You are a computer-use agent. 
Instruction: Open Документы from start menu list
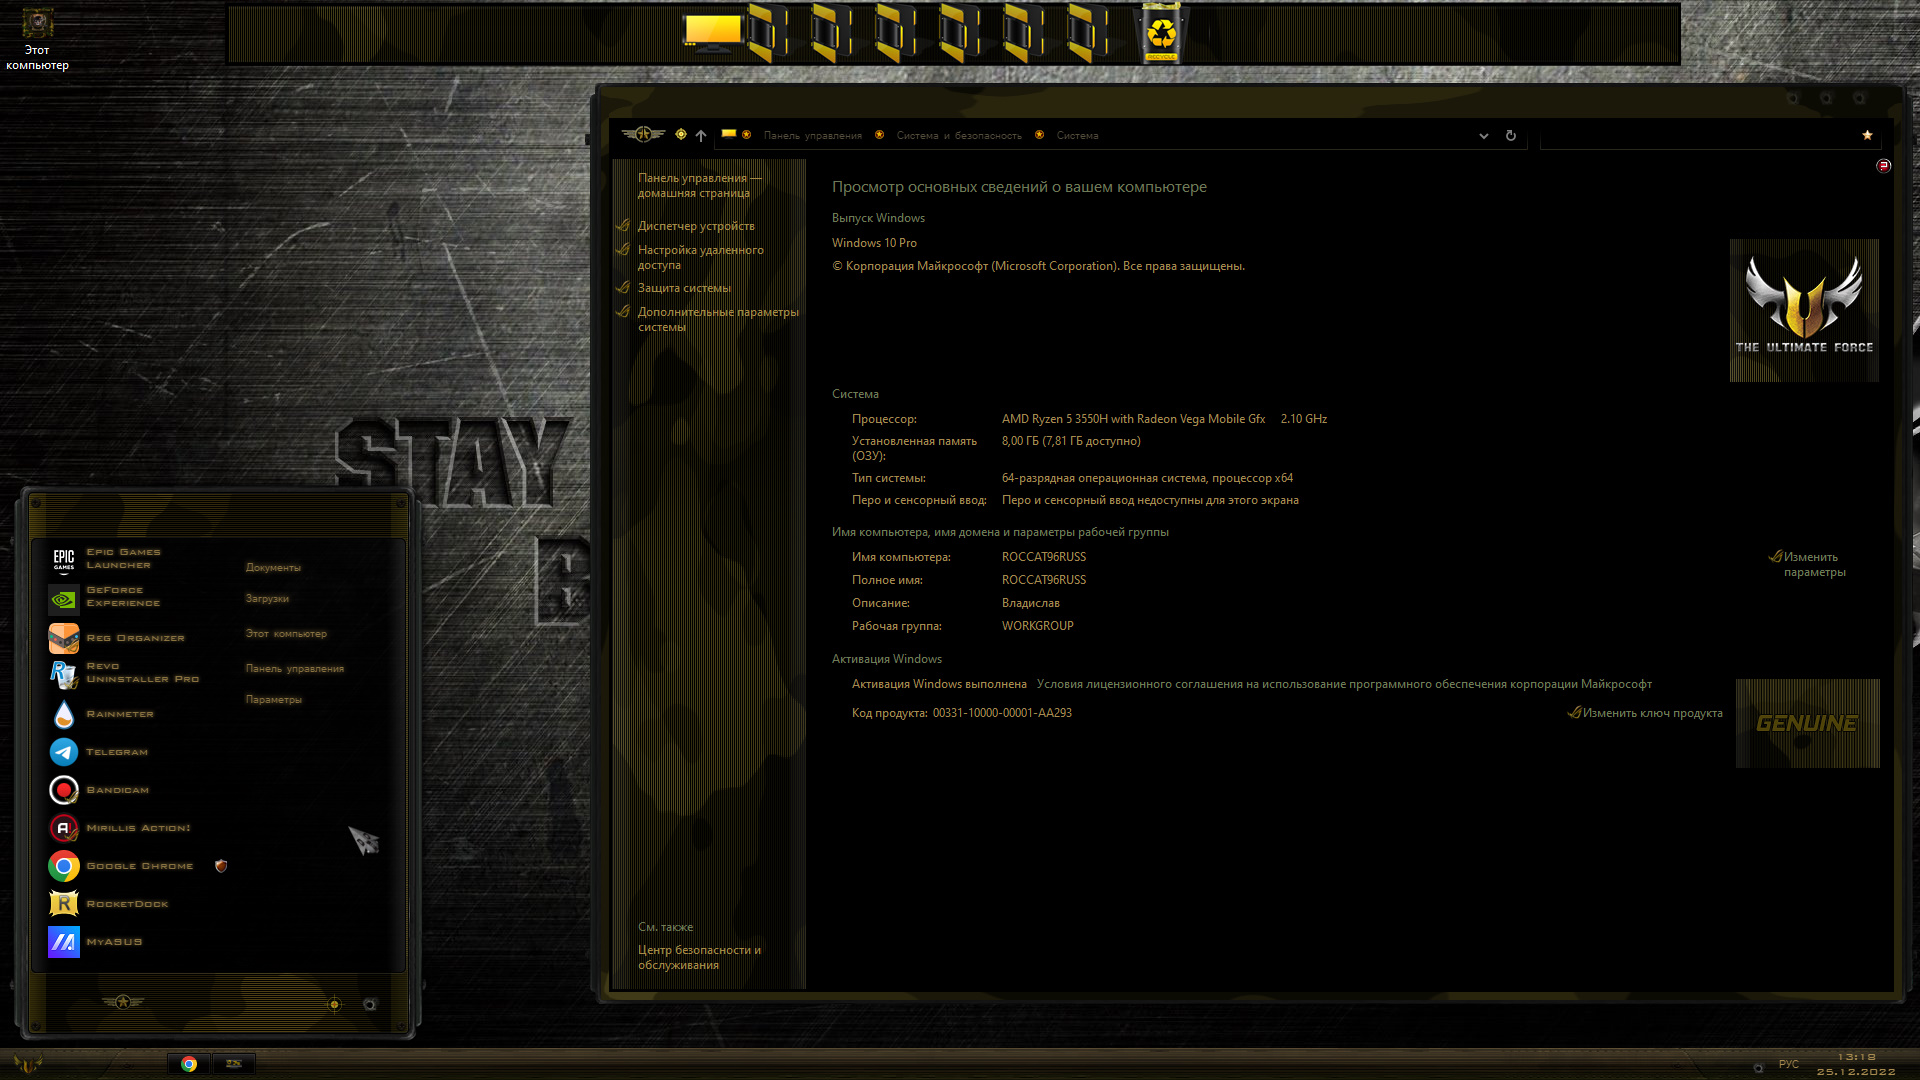[273, 568]
